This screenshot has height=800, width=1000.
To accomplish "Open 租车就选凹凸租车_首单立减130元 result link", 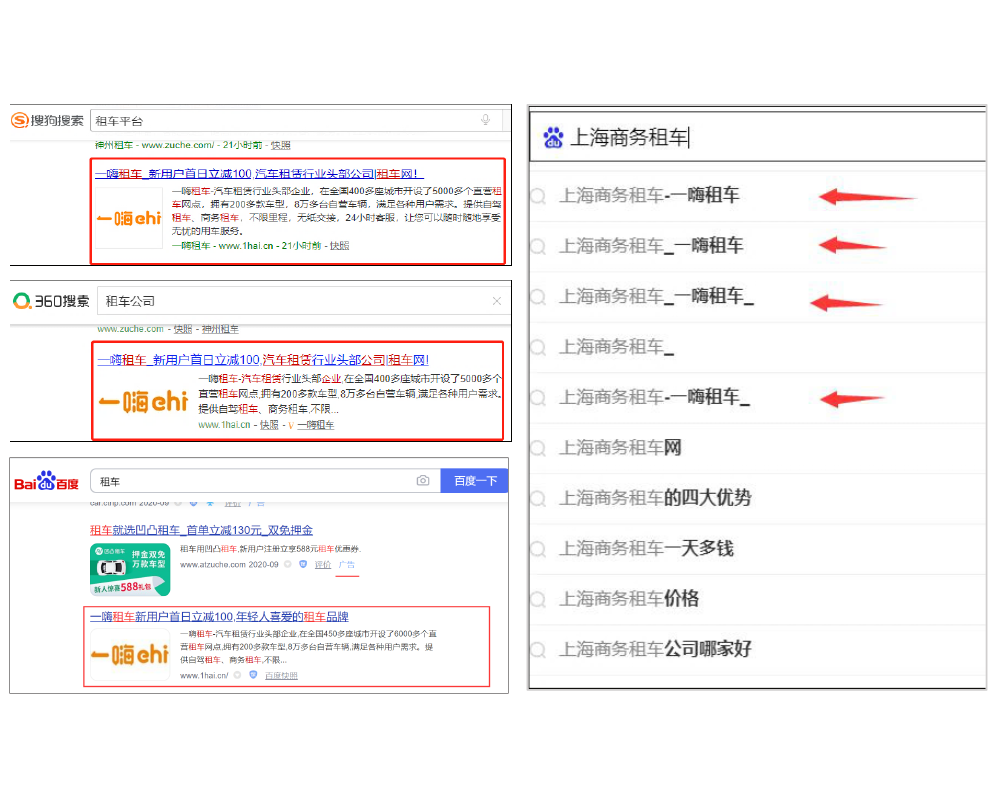I will 201,530.
